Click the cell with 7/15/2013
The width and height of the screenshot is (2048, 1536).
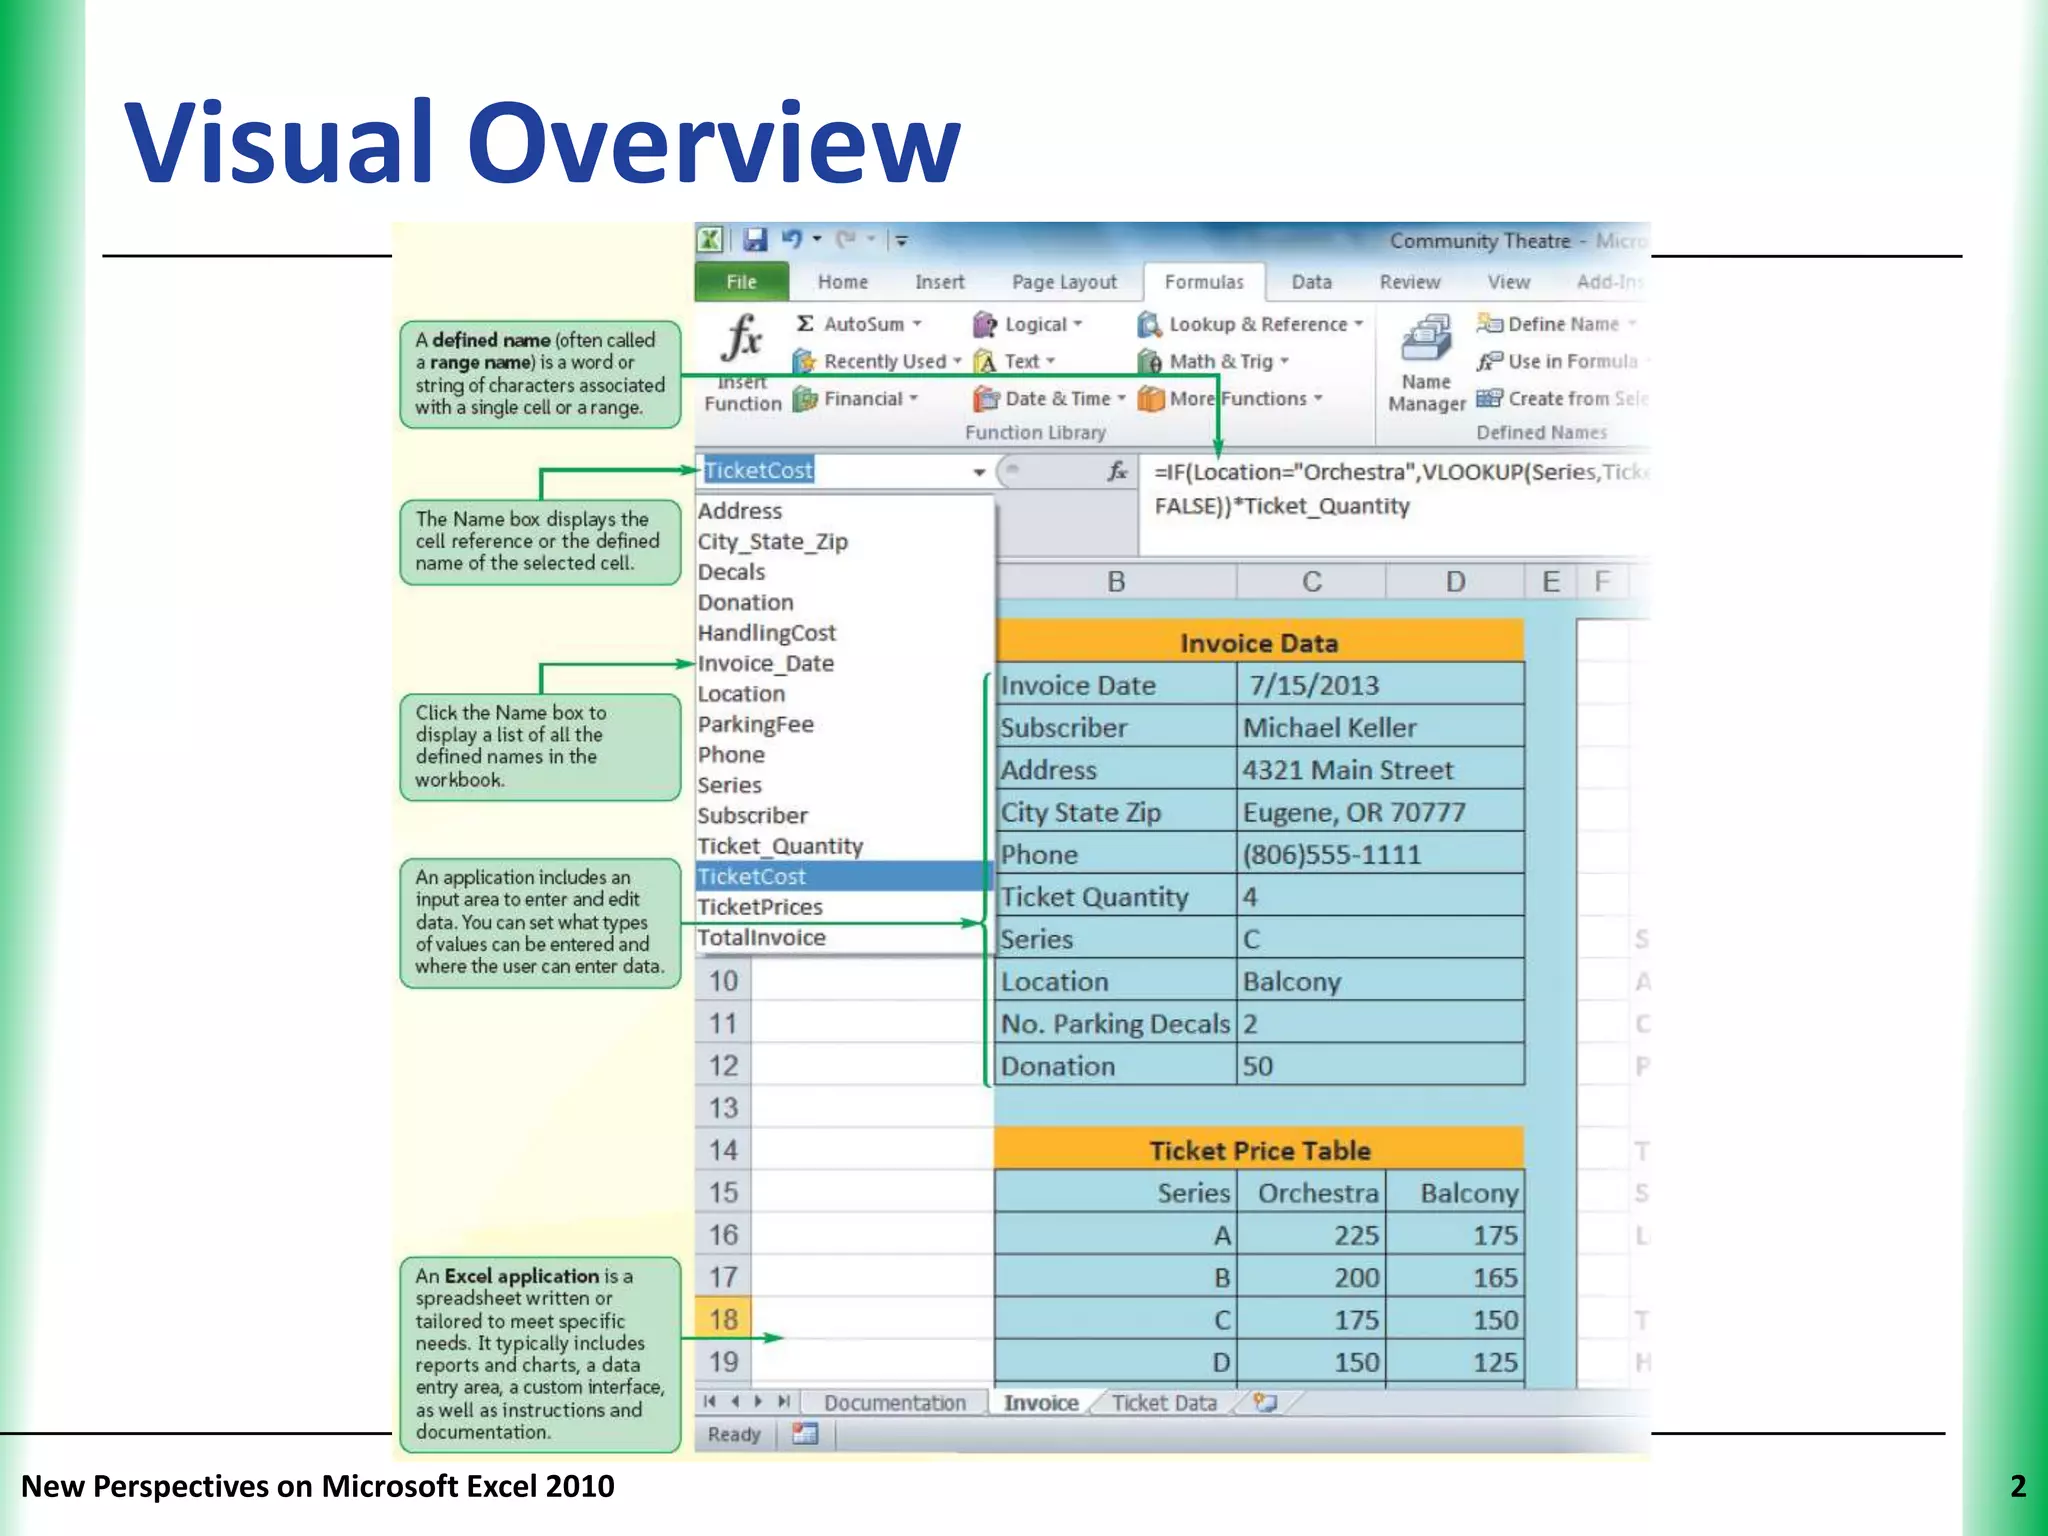point(1380,685)
